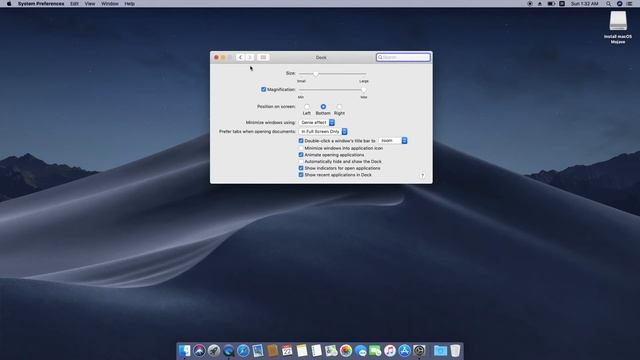Open Notification Center list icon in menu bar
Screen dimensions: 640x360
630,4
